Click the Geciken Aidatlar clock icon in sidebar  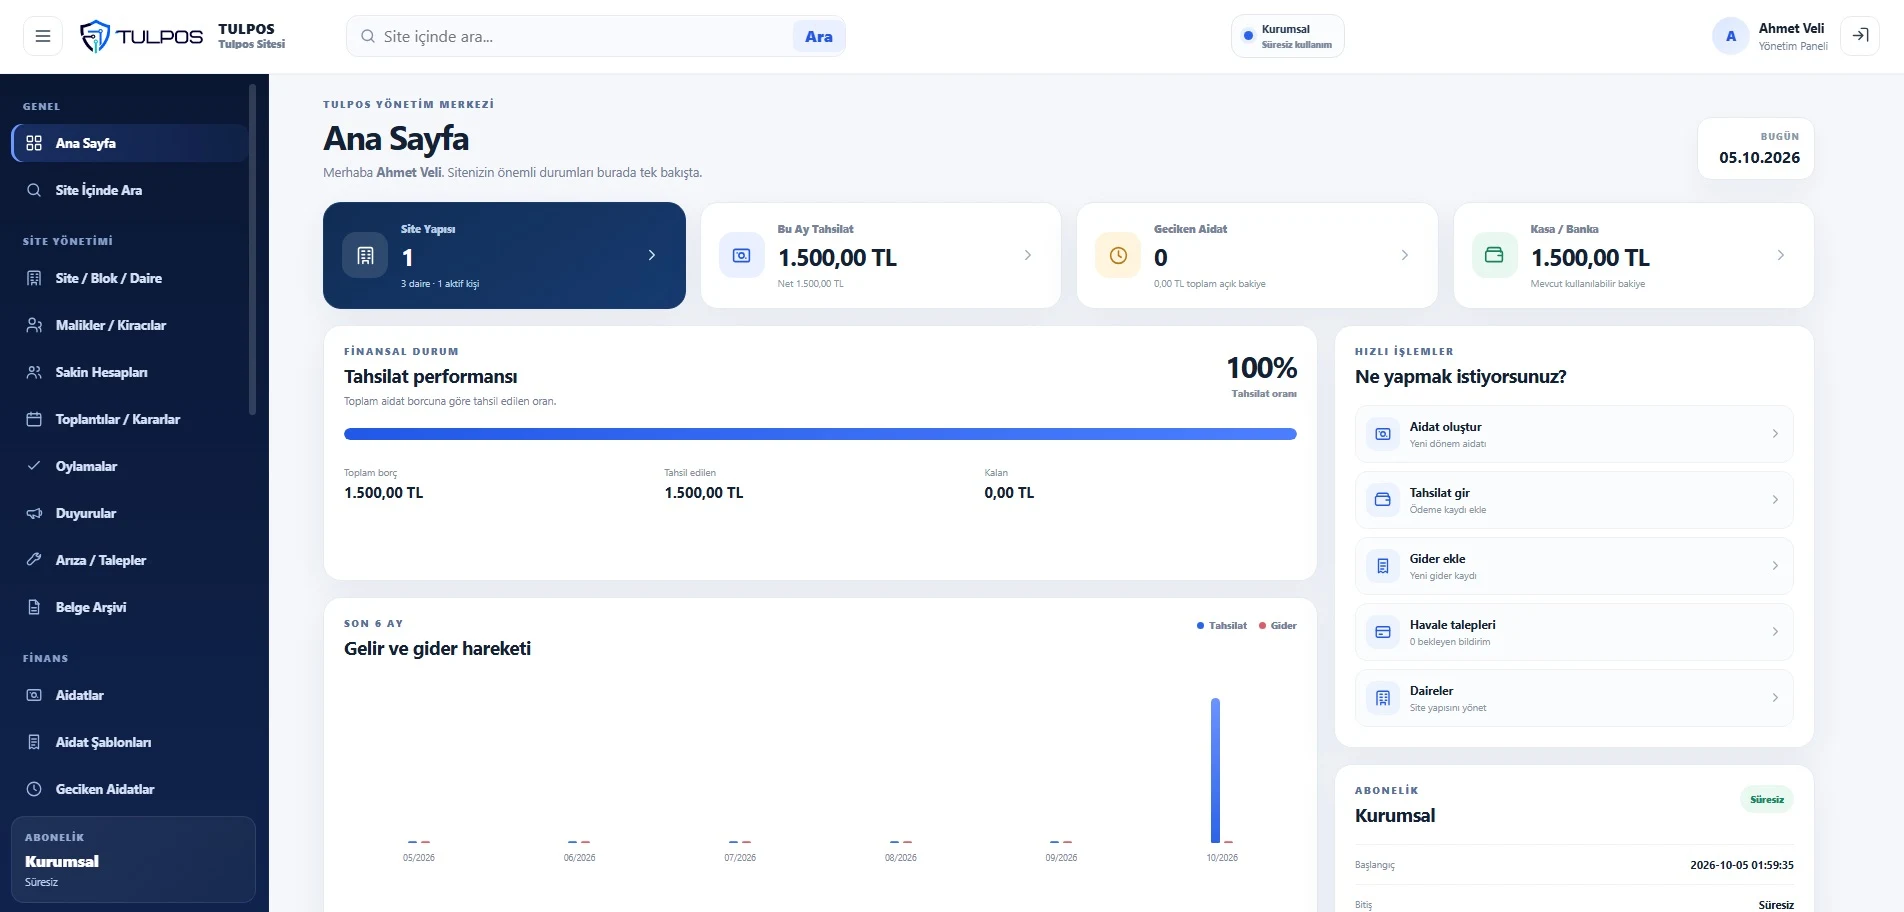click(x=34, y=789)
